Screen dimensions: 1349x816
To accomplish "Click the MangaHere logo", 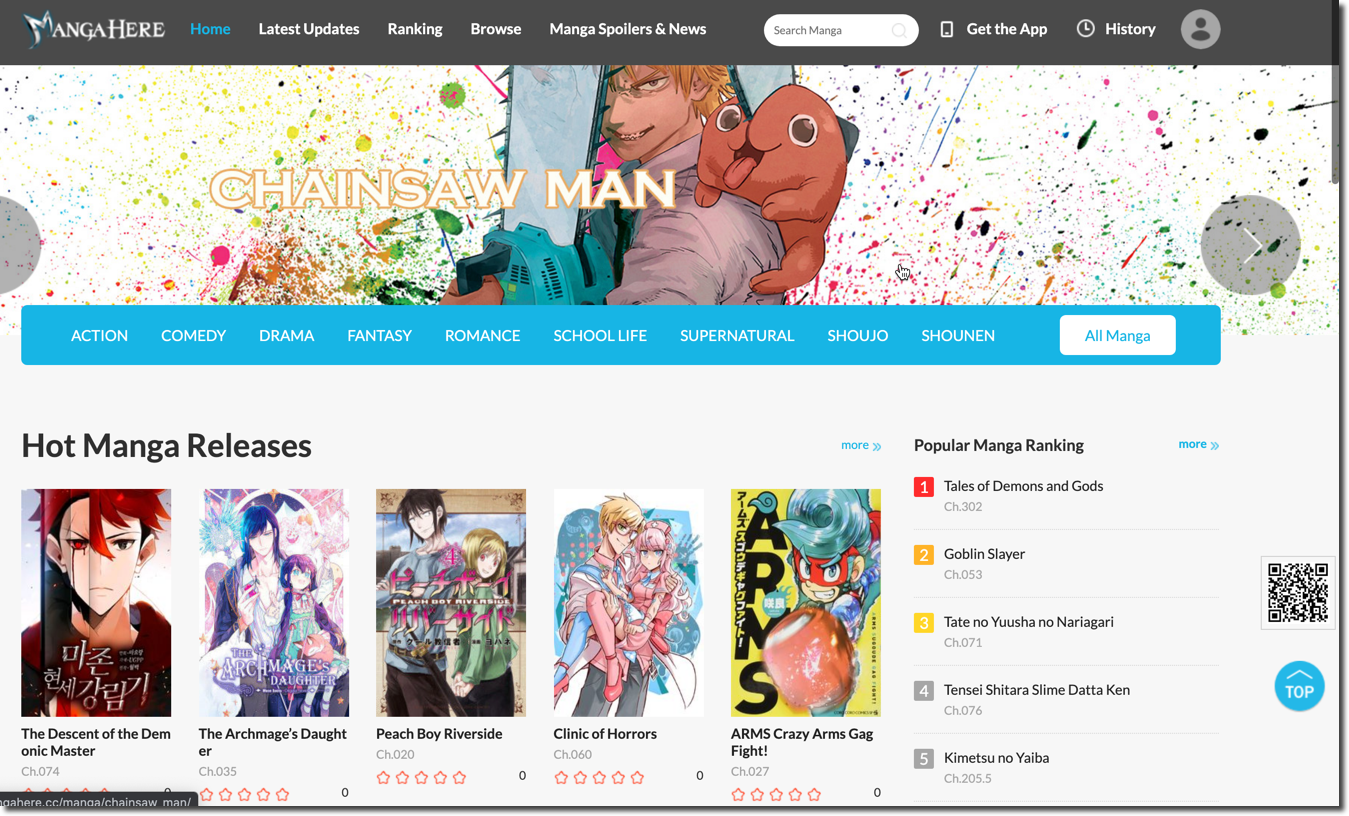I will click(x=94, y=29).
